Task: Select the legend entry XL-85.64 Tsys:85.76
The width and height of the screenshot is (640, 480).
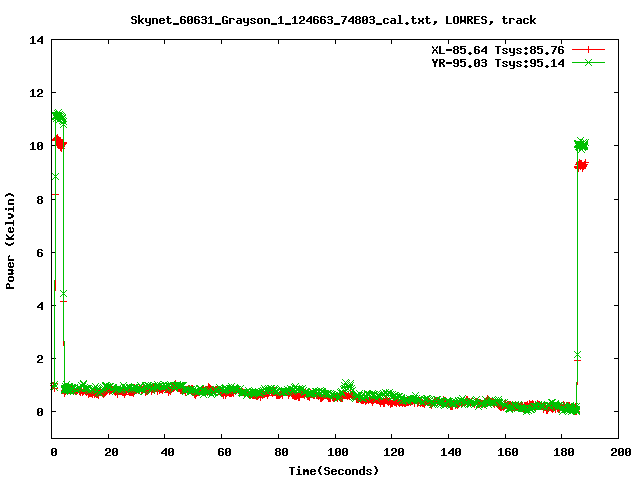Action: (x=498, y=50)
